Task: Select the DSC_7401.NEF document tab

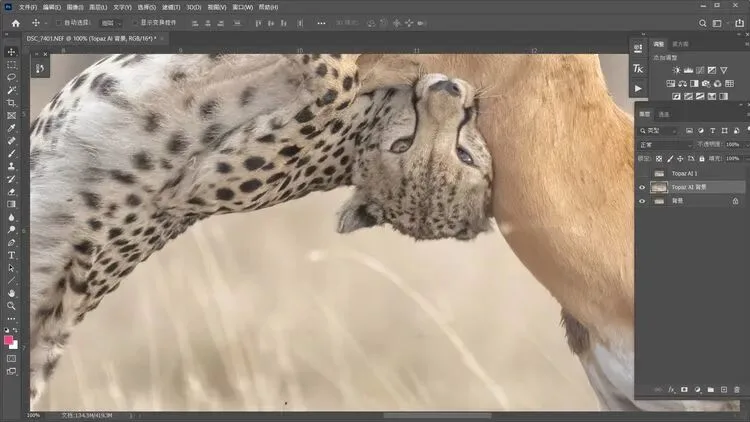Action: point(91,38)
